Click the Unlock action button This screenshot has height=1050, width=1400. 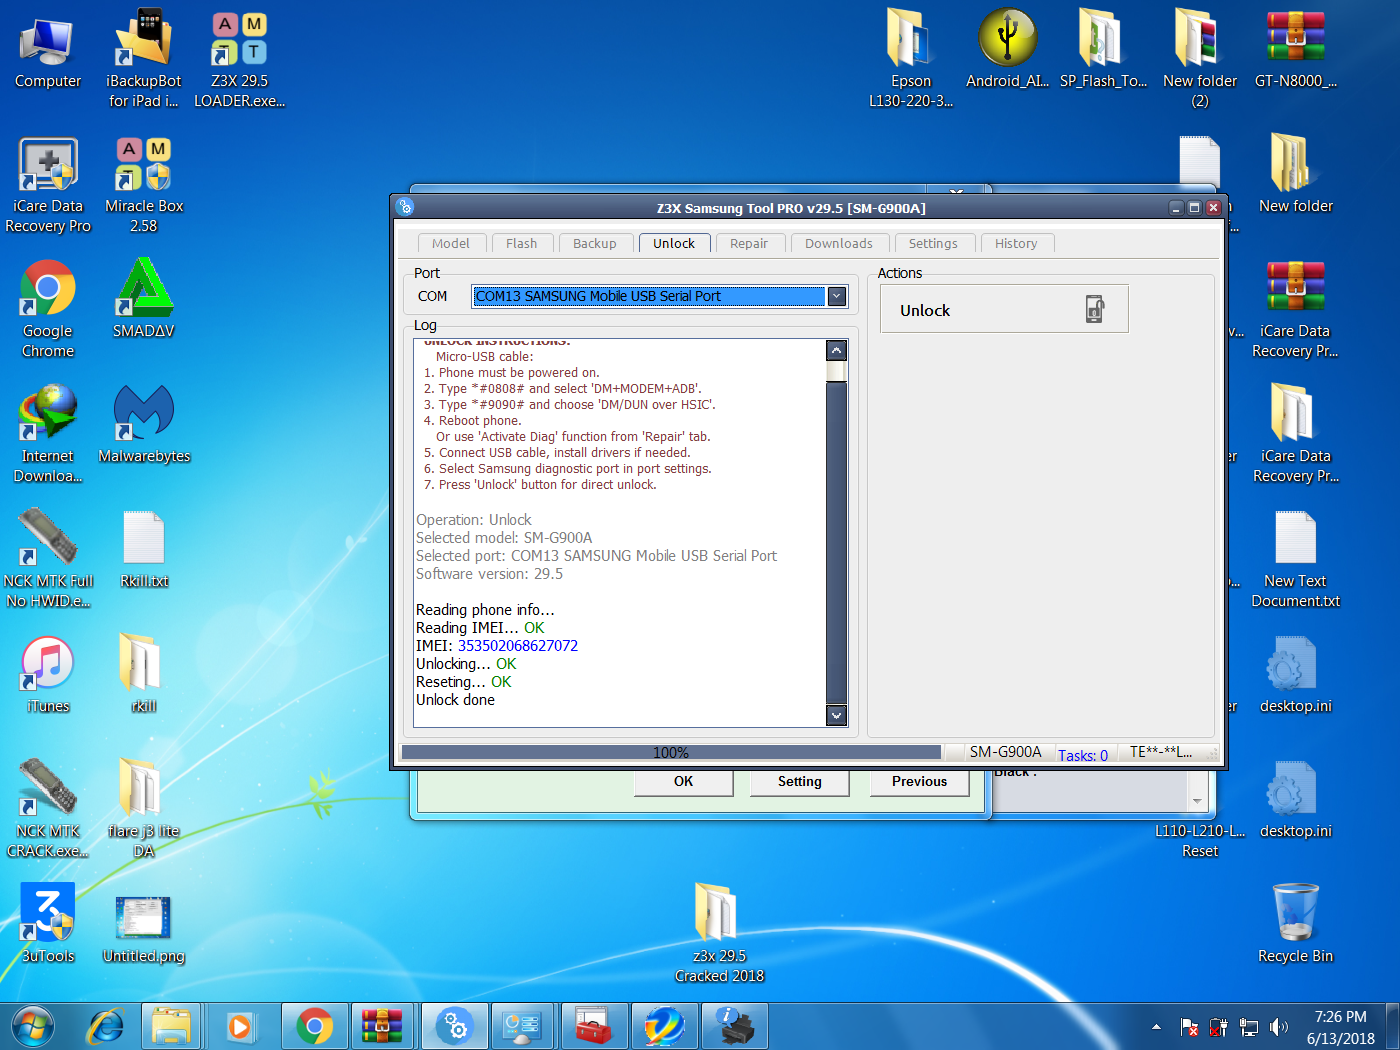[x=1004, y=310]
